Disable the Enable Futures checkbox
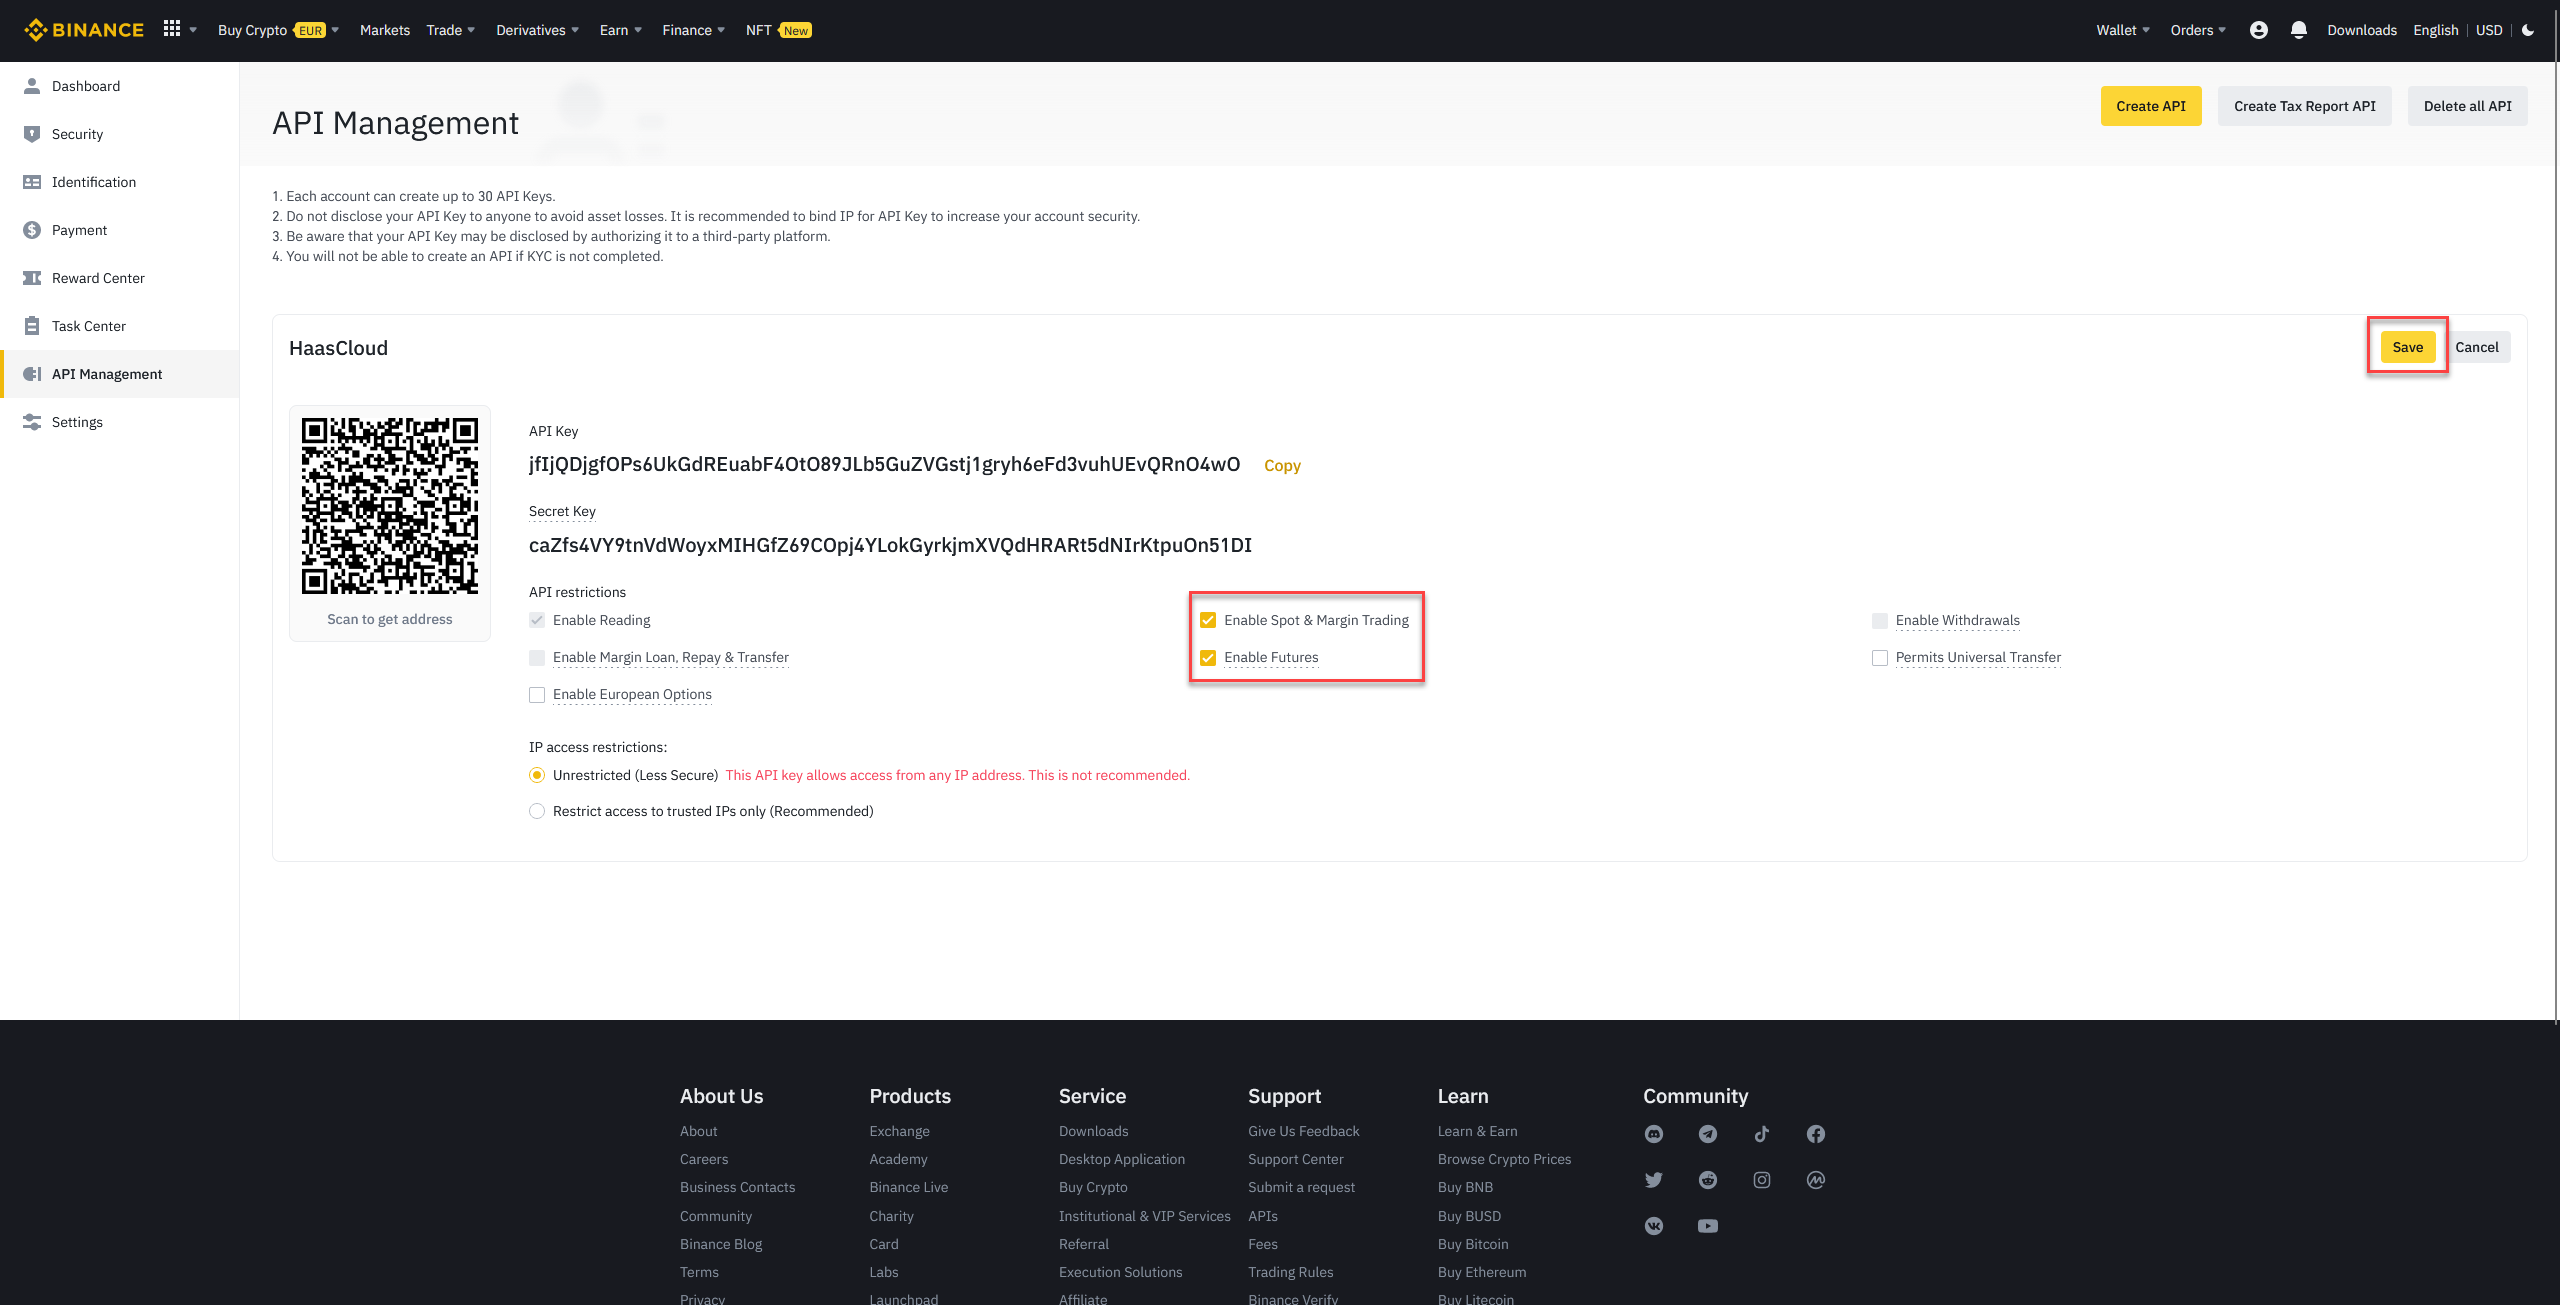Image resolution: width=2560 pixels, height=1305 pixels. (x=1209, y=657)
